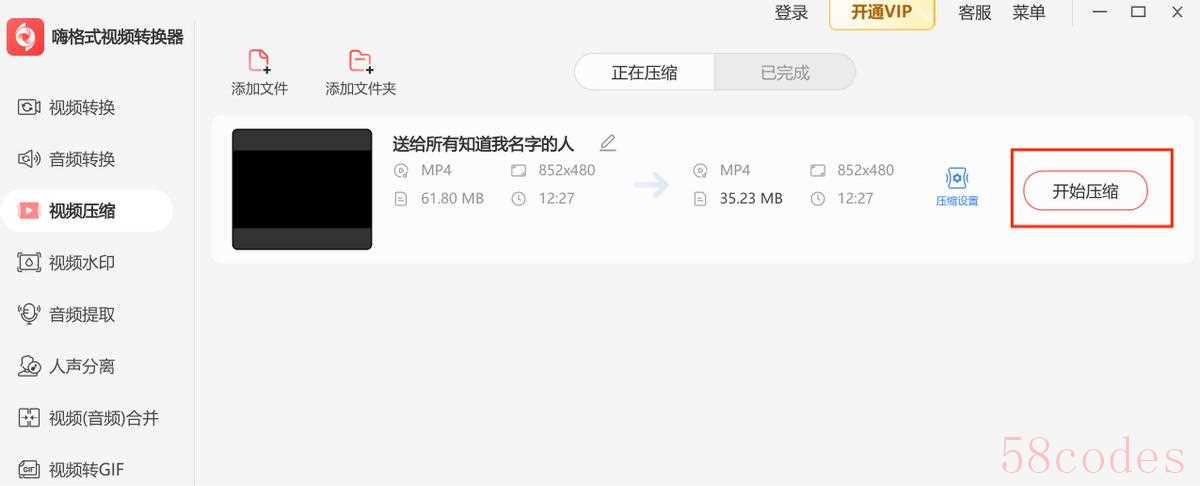The image size is (1200, 486).
Task: Open the 客服 customer service link
Action: pos(975,12)
